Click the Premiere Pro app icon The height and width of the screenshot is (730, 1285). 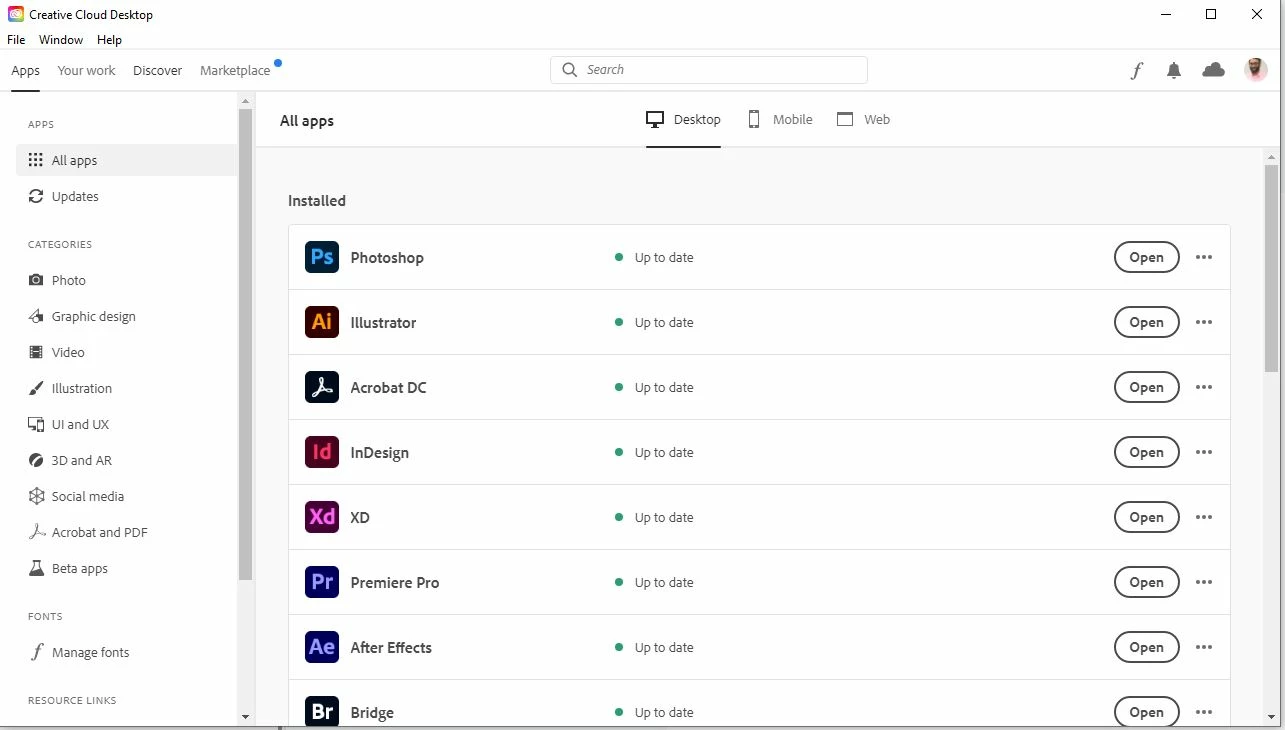tap(322, 582)
